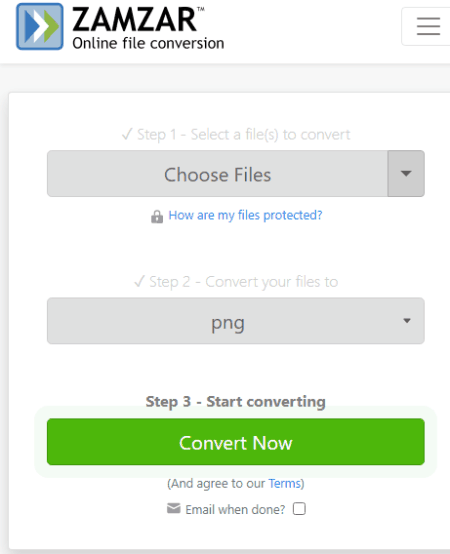Click the envelope icon near email option
450x554 pixels.
tap(173, 508)
